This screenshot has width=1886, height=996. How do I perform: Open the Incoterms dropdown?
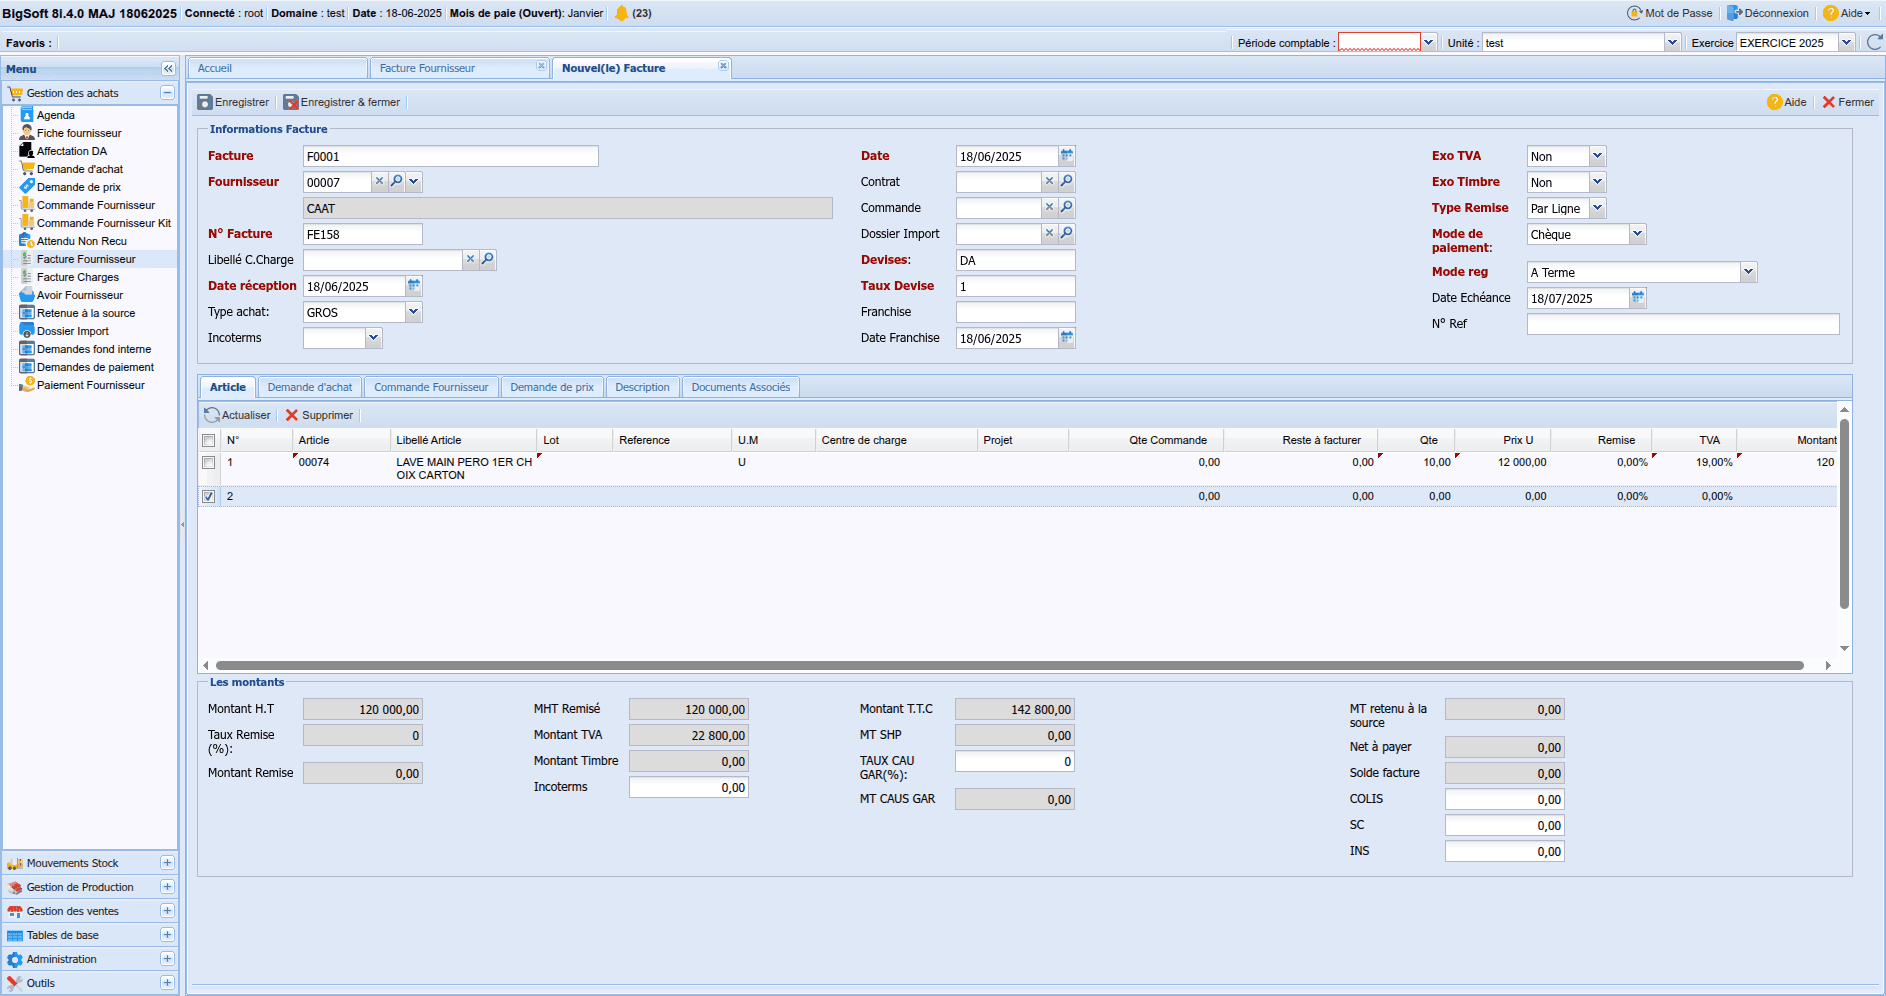coord(373,338)
